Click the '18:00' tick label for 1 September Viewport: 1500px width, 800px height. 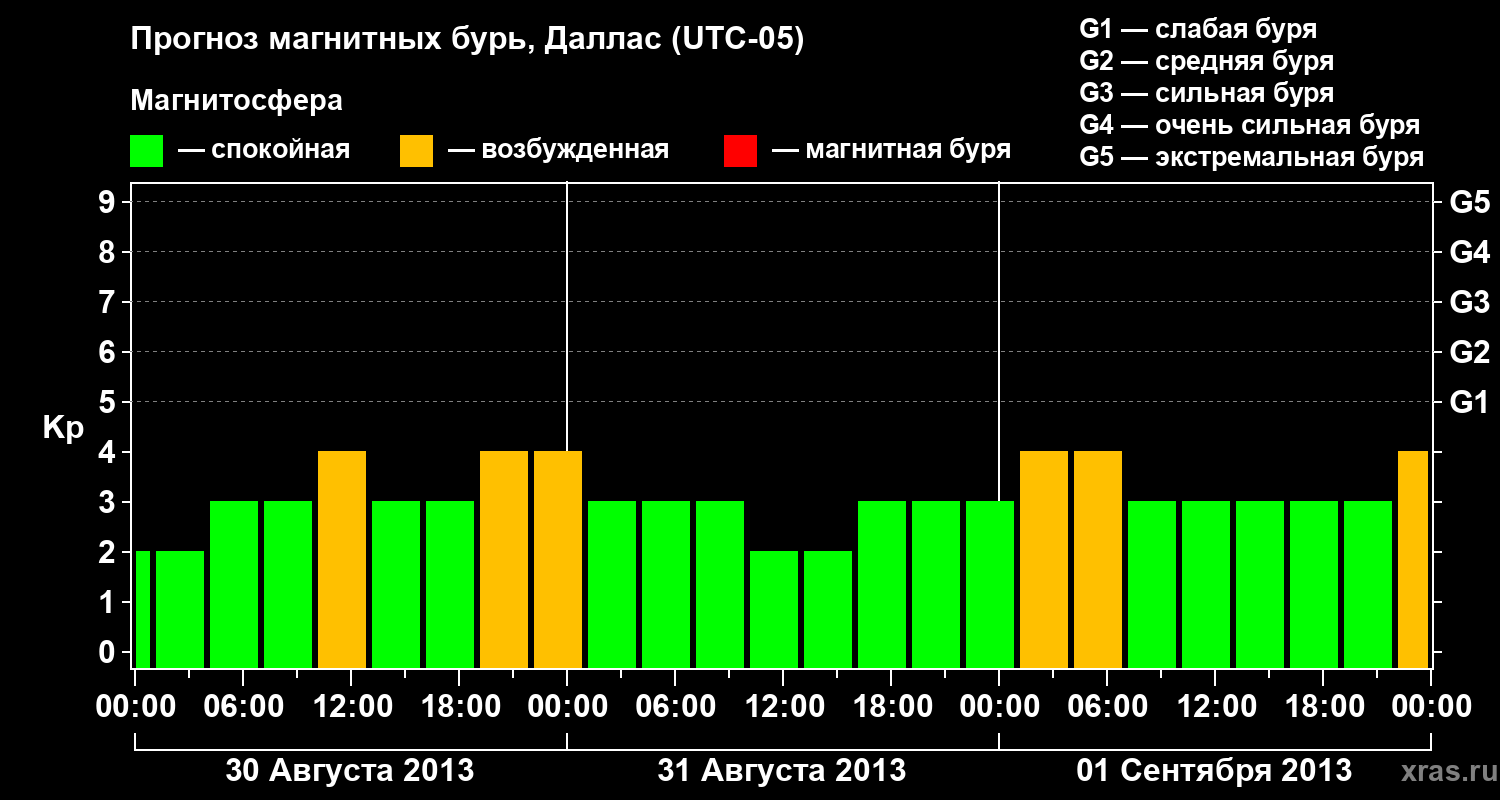(1323, 707)
